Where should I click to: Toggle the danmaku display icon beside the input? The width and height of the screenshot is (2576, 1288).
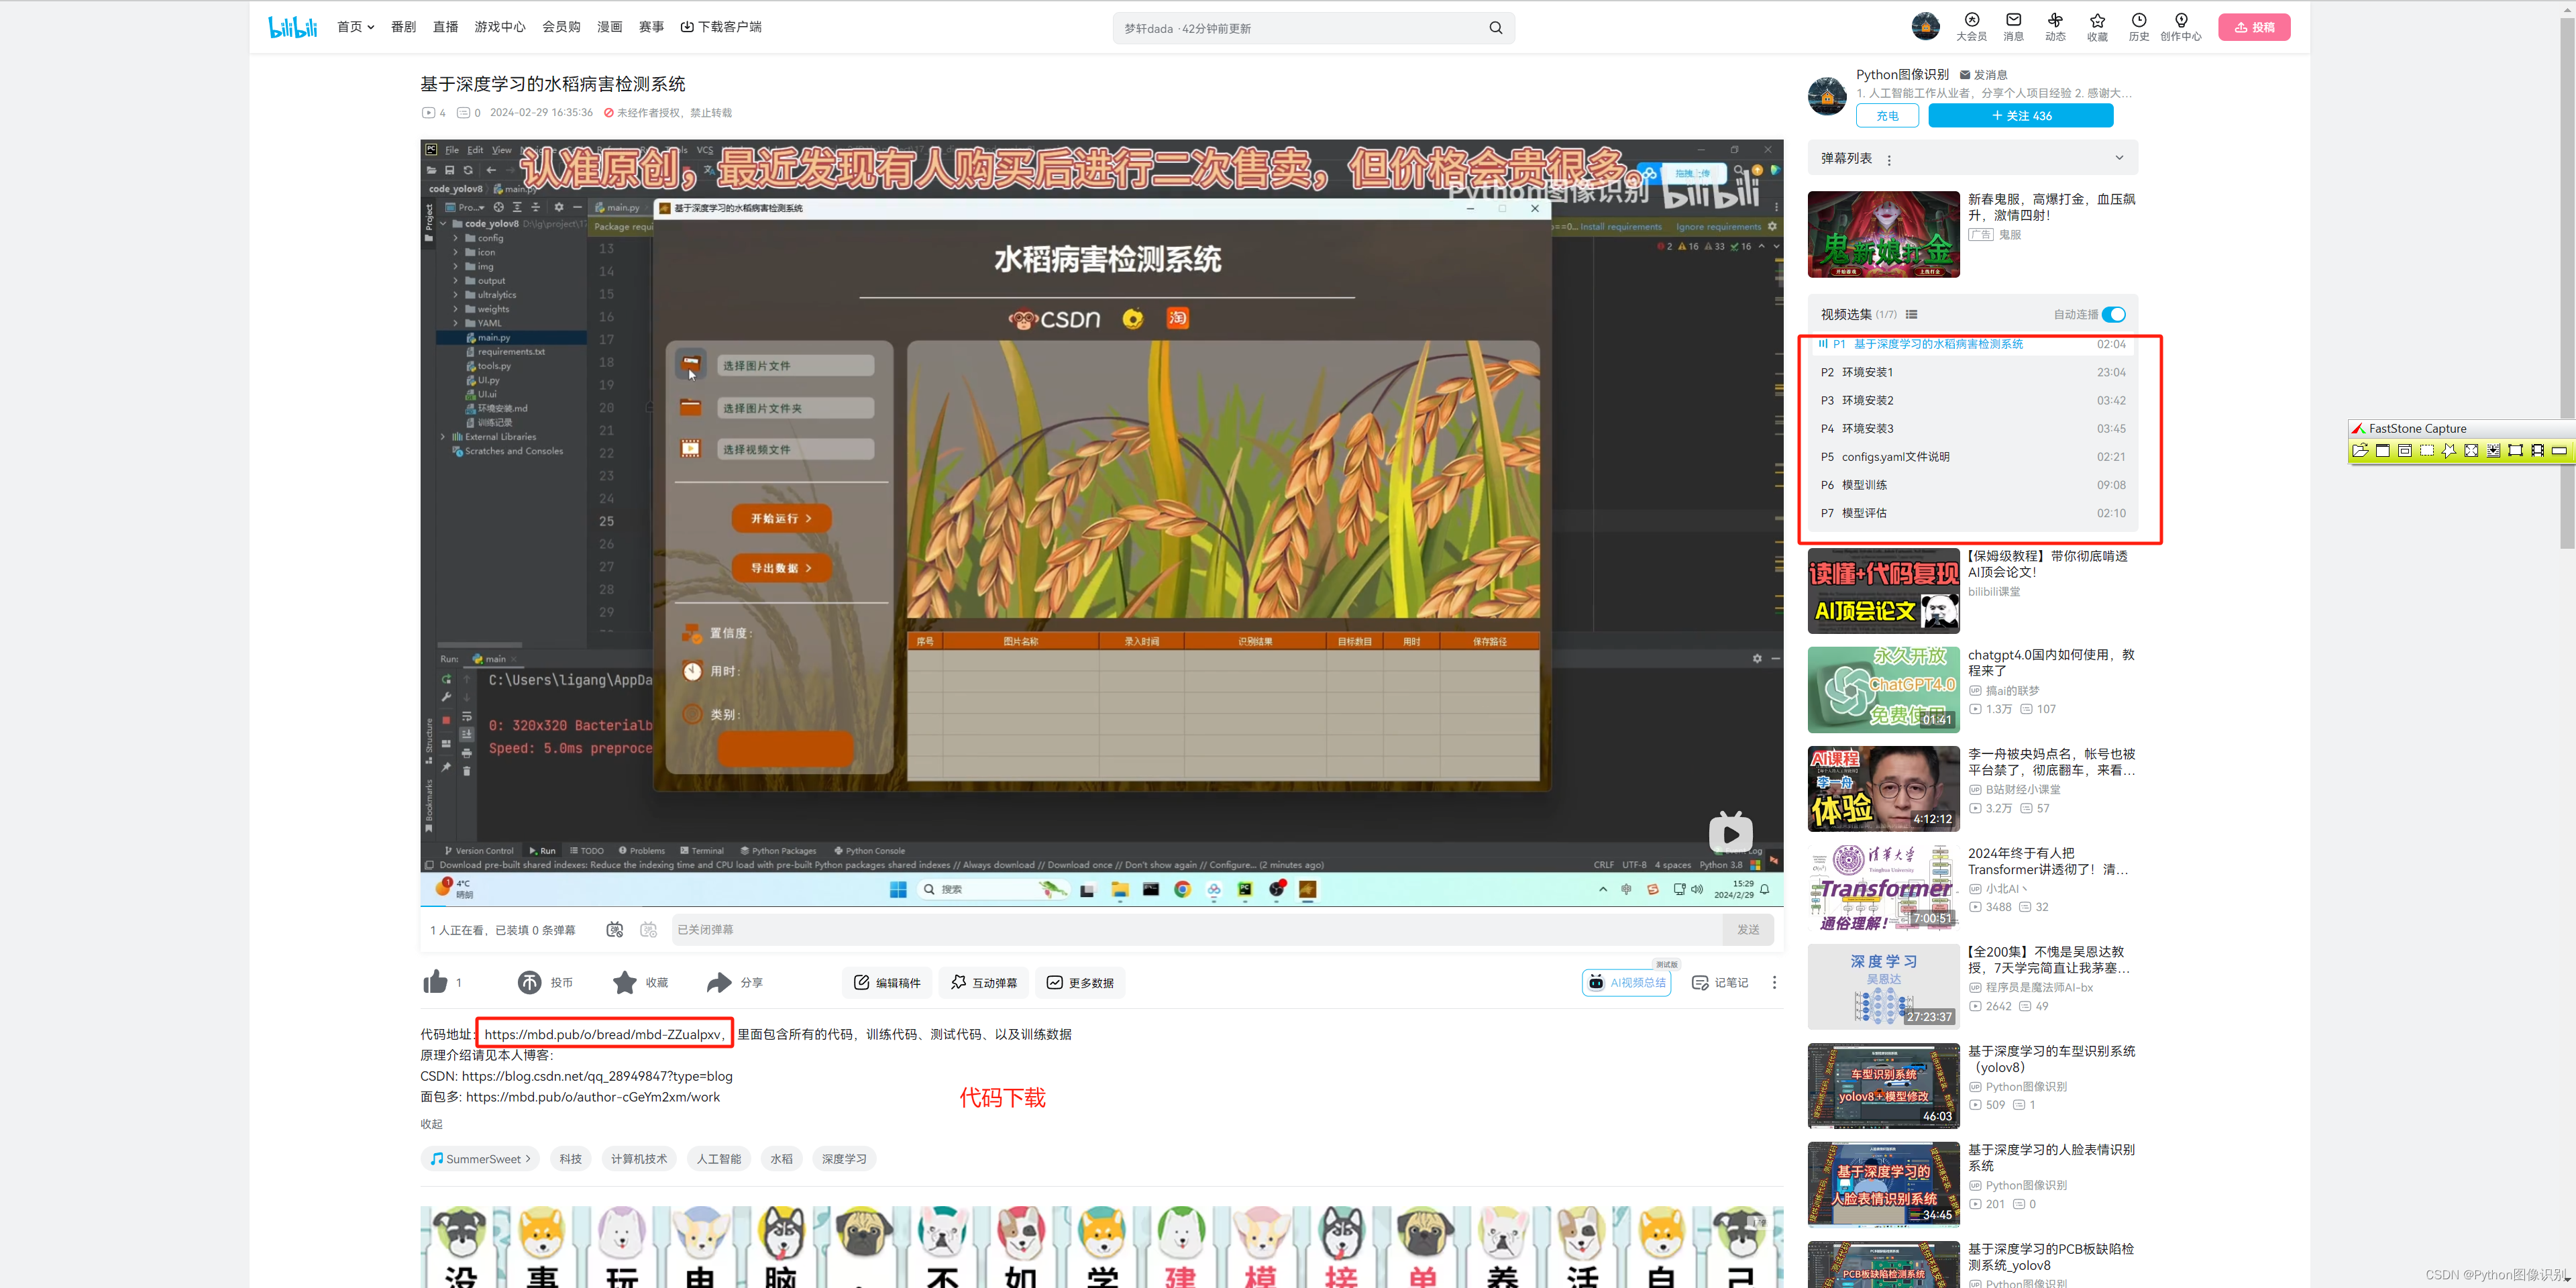click(x=615, y=930)
